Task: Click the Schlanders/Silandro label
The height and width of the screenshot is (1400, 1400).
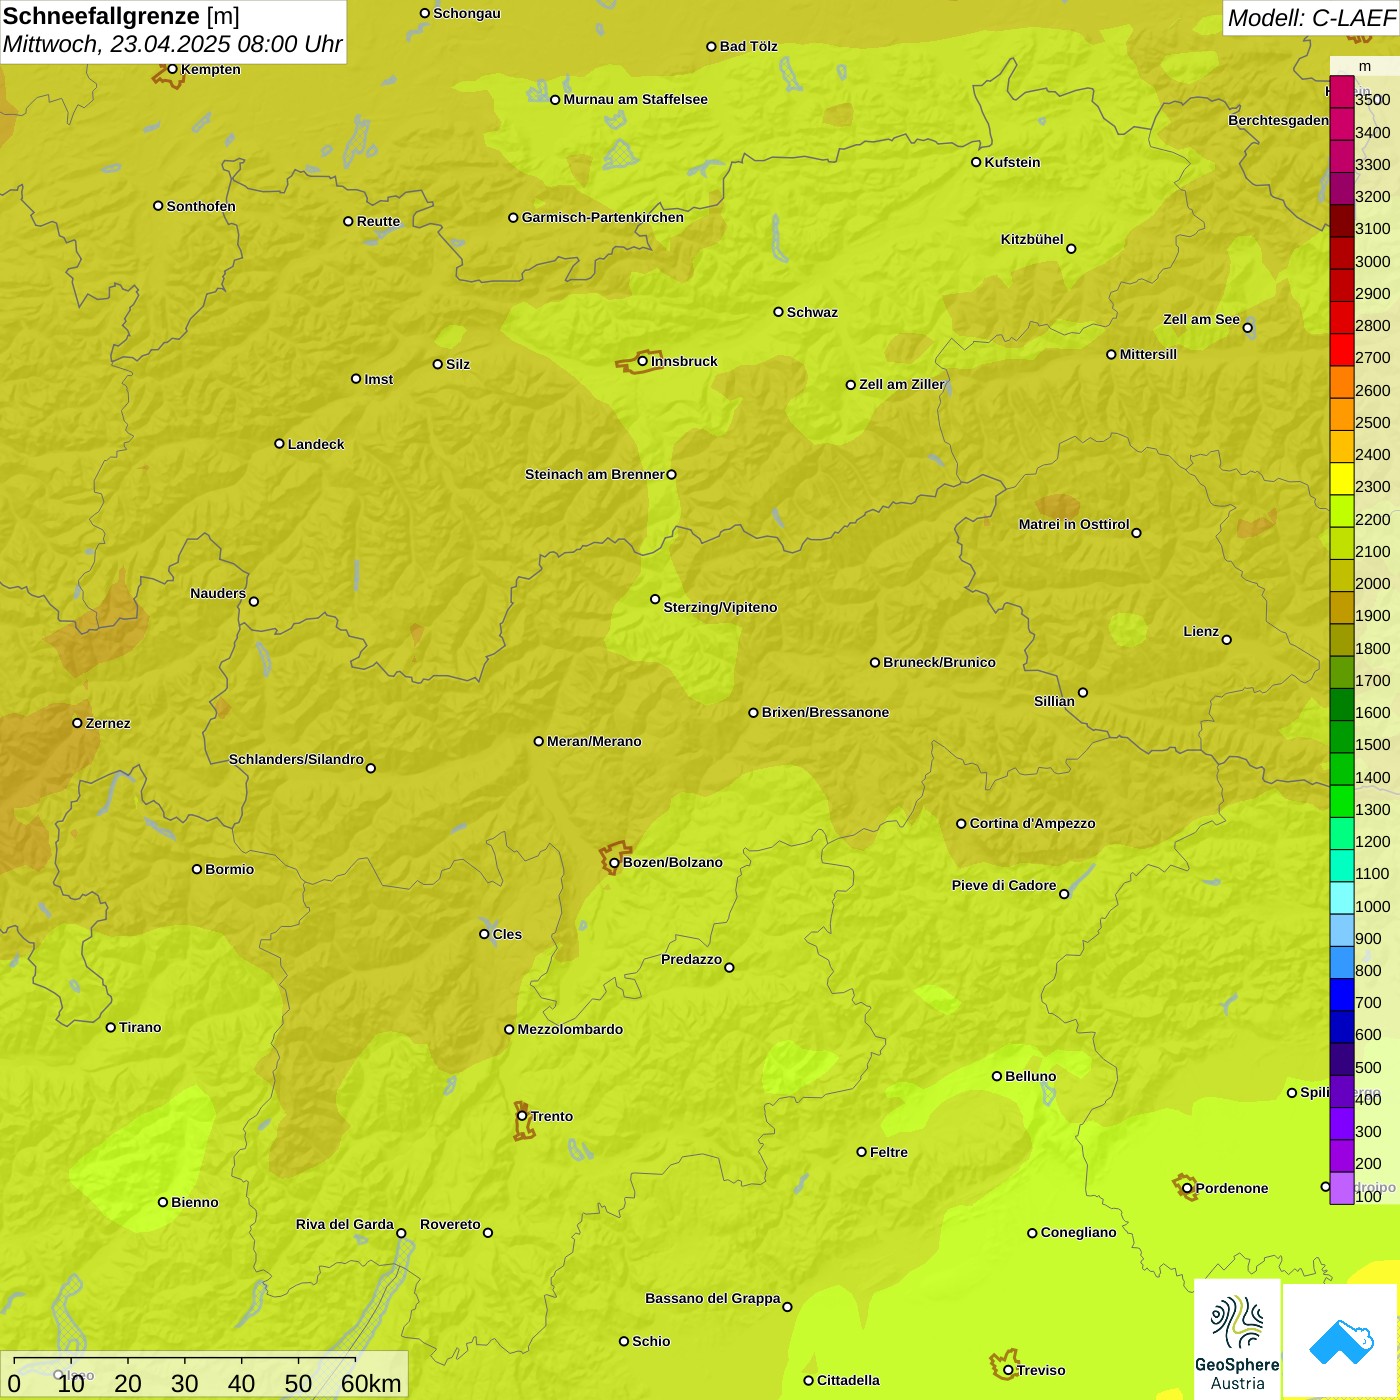Action: 296,759
